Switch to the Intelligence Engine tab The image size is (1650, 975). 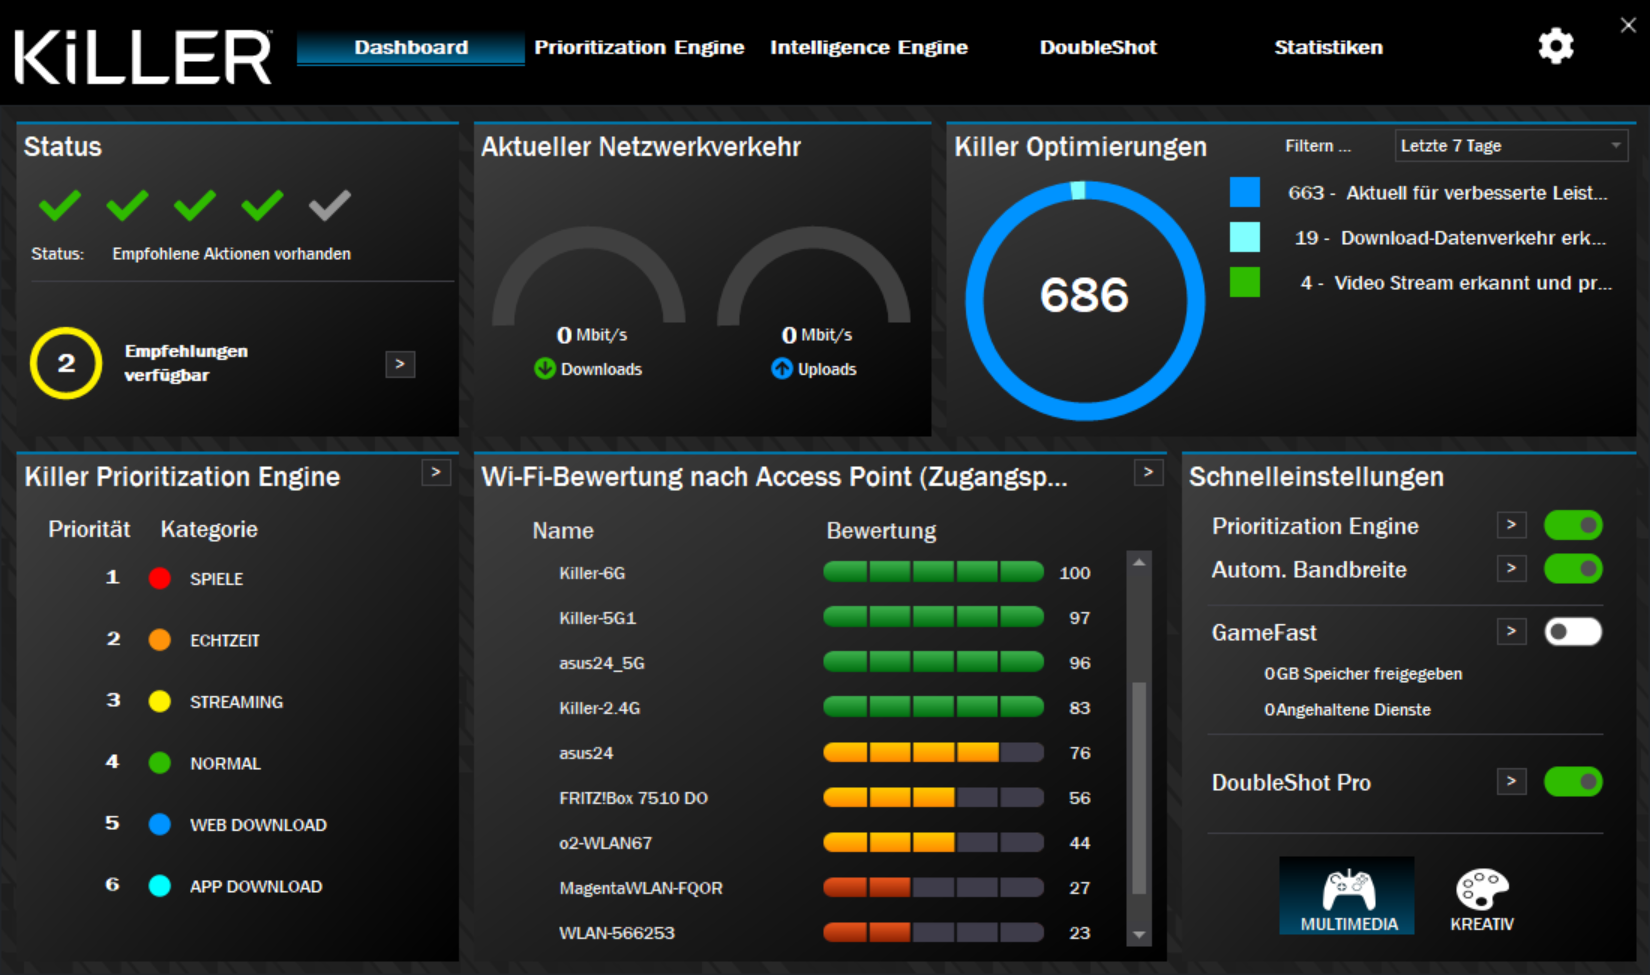point(869,47)
